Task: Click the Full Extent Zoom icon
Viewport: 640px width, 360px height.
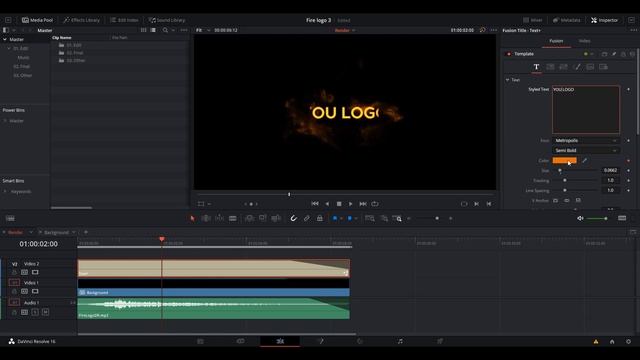Action: click(x=370, y=218)
